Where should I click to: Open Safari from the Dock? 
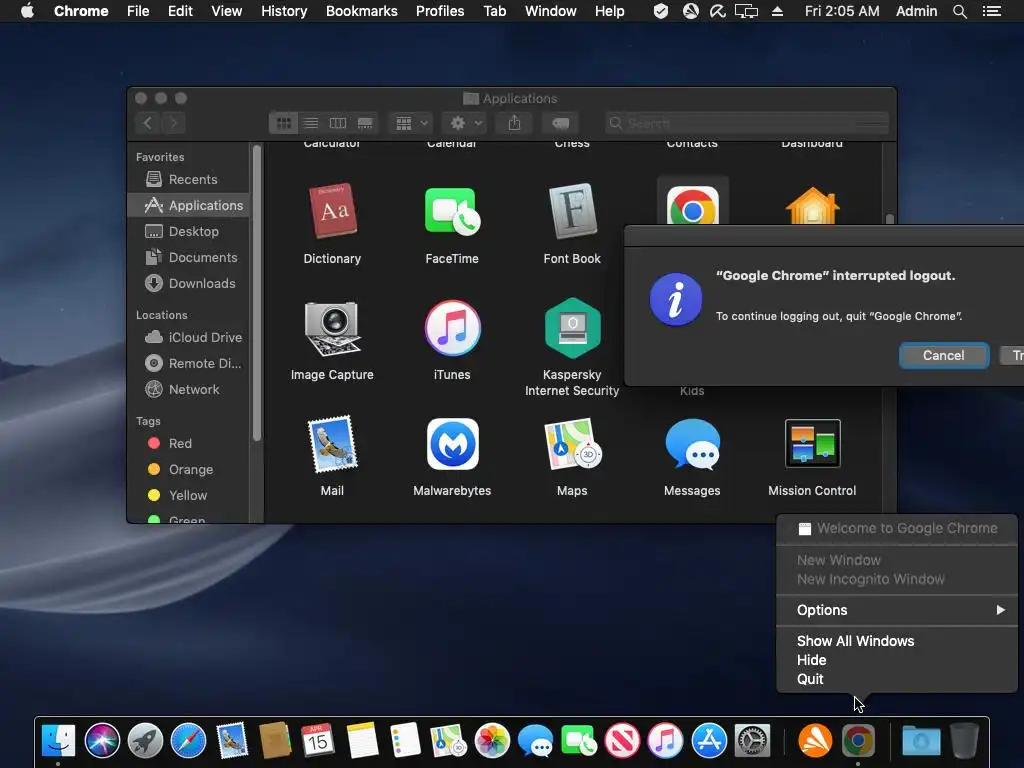(x=188, y=741)
